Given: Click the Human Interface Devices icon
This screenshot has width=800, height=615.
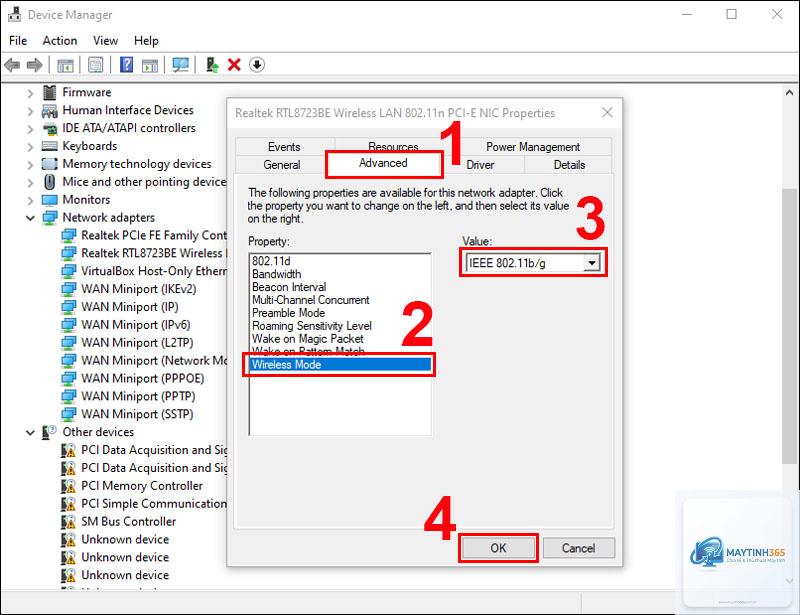Looking at the screenshot, I should (x=49, y=110).
